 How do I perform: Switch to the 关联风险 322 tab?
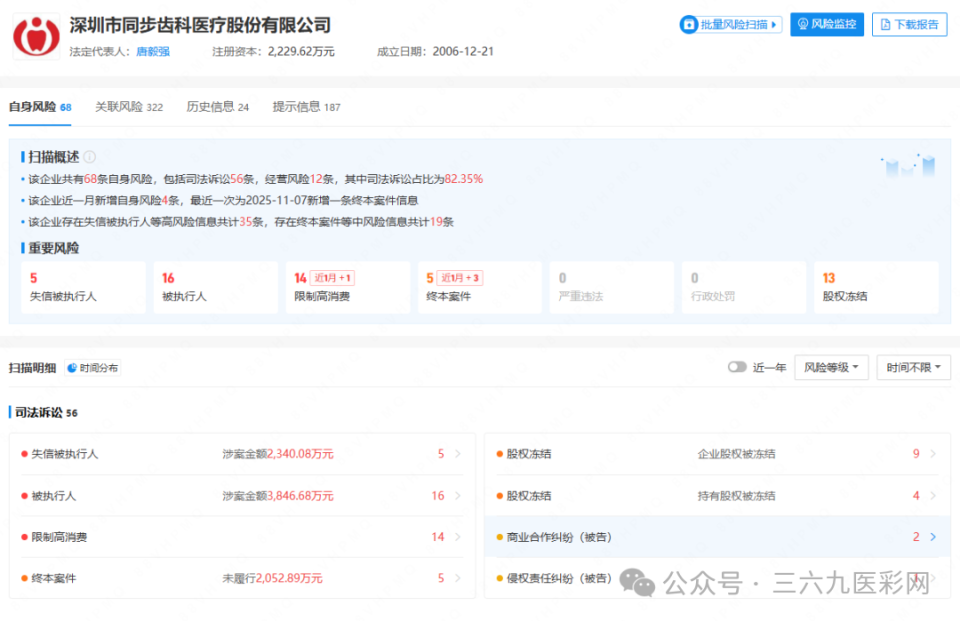(x=129, y=107)
